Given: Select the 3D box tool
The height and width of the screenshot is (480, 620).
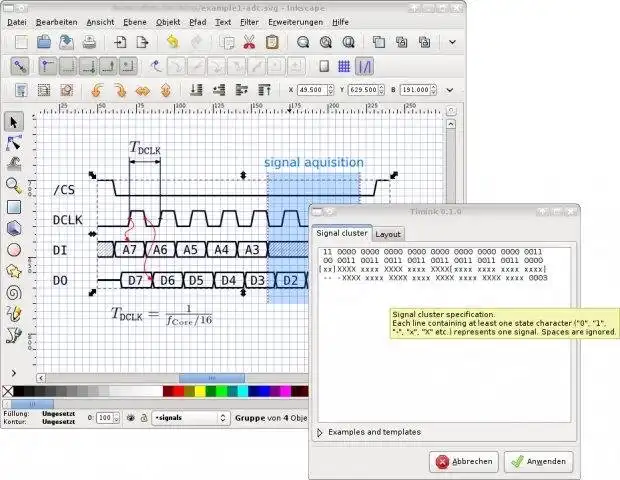Looking at the screenshot, I should click(x=14, y=228).
